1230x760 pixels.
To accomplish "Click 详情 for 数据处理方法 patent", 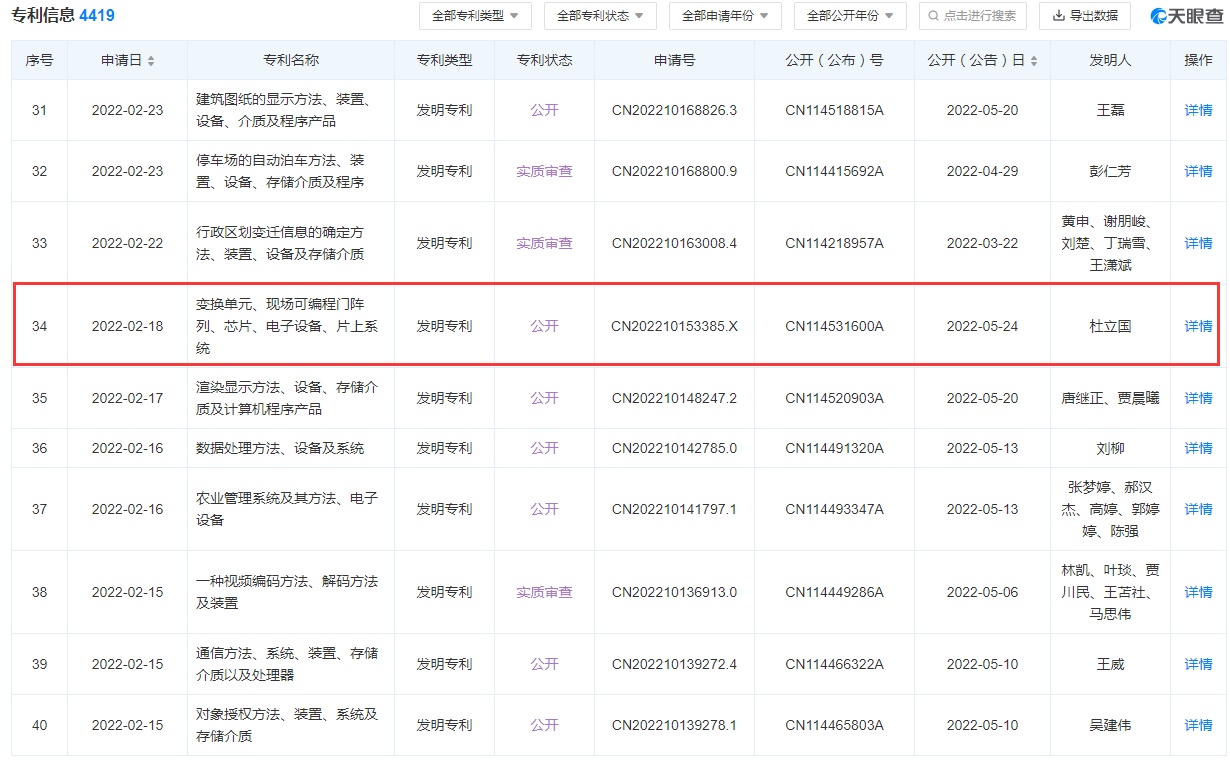I will pos(1198,448).
